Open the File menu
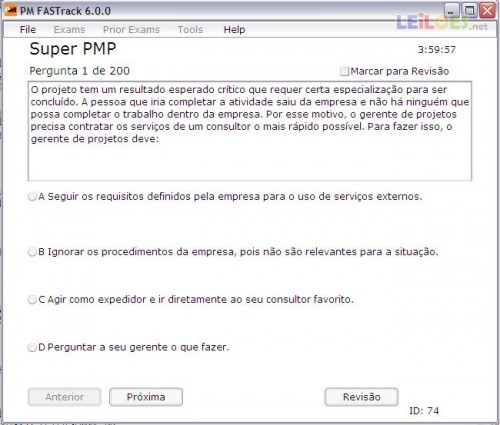 28,30
